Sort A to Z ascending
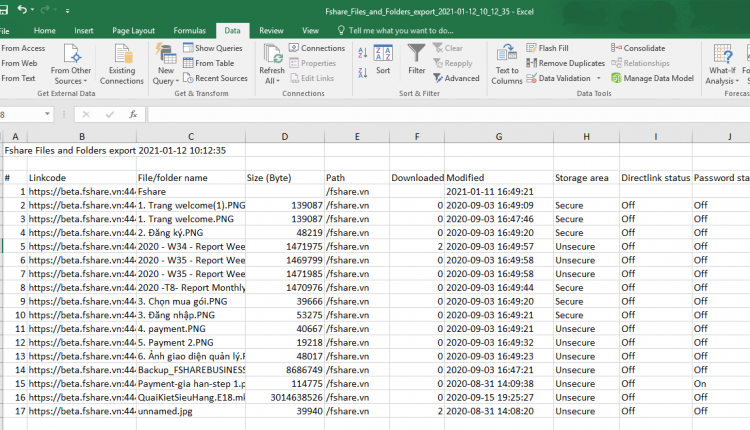This screenshot has width=750, height=430. click(363, 53)
